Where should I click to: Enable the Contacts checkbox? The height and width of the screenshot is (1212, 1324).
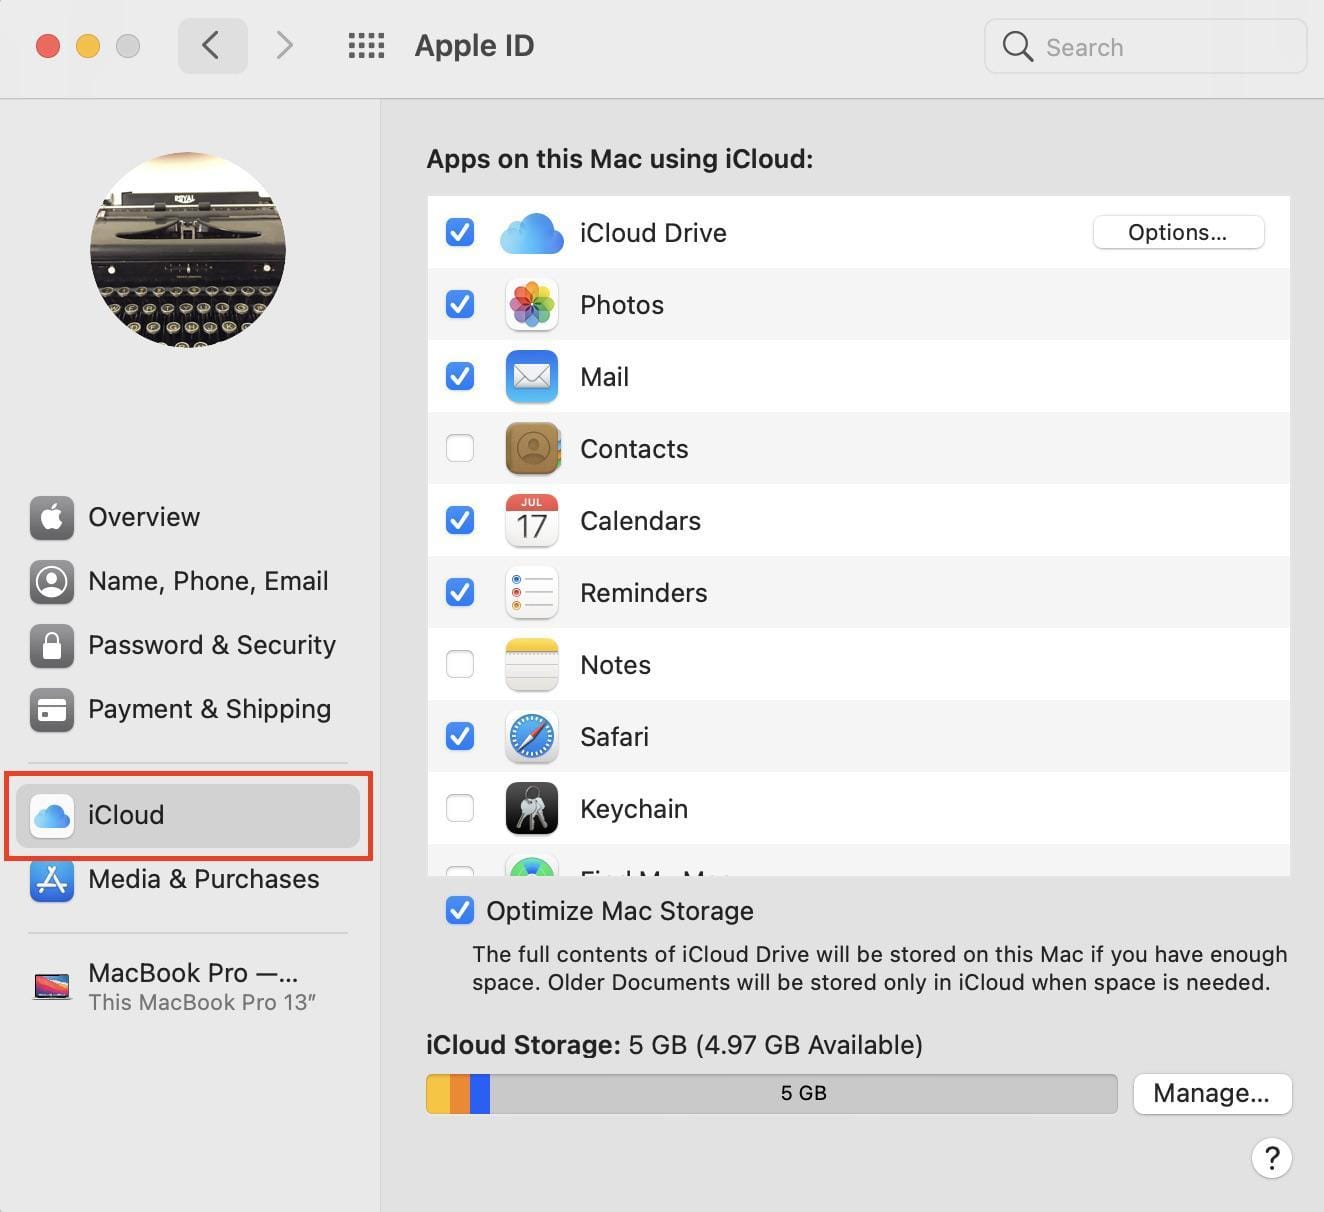460,448
